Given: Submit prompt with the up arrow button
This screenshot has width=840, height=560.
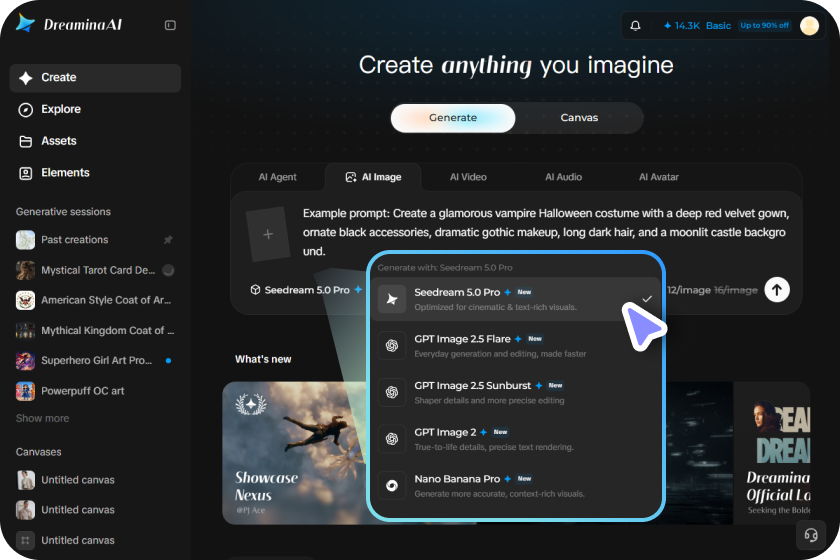Looking at the screenshot, I should tap(777, 290).
